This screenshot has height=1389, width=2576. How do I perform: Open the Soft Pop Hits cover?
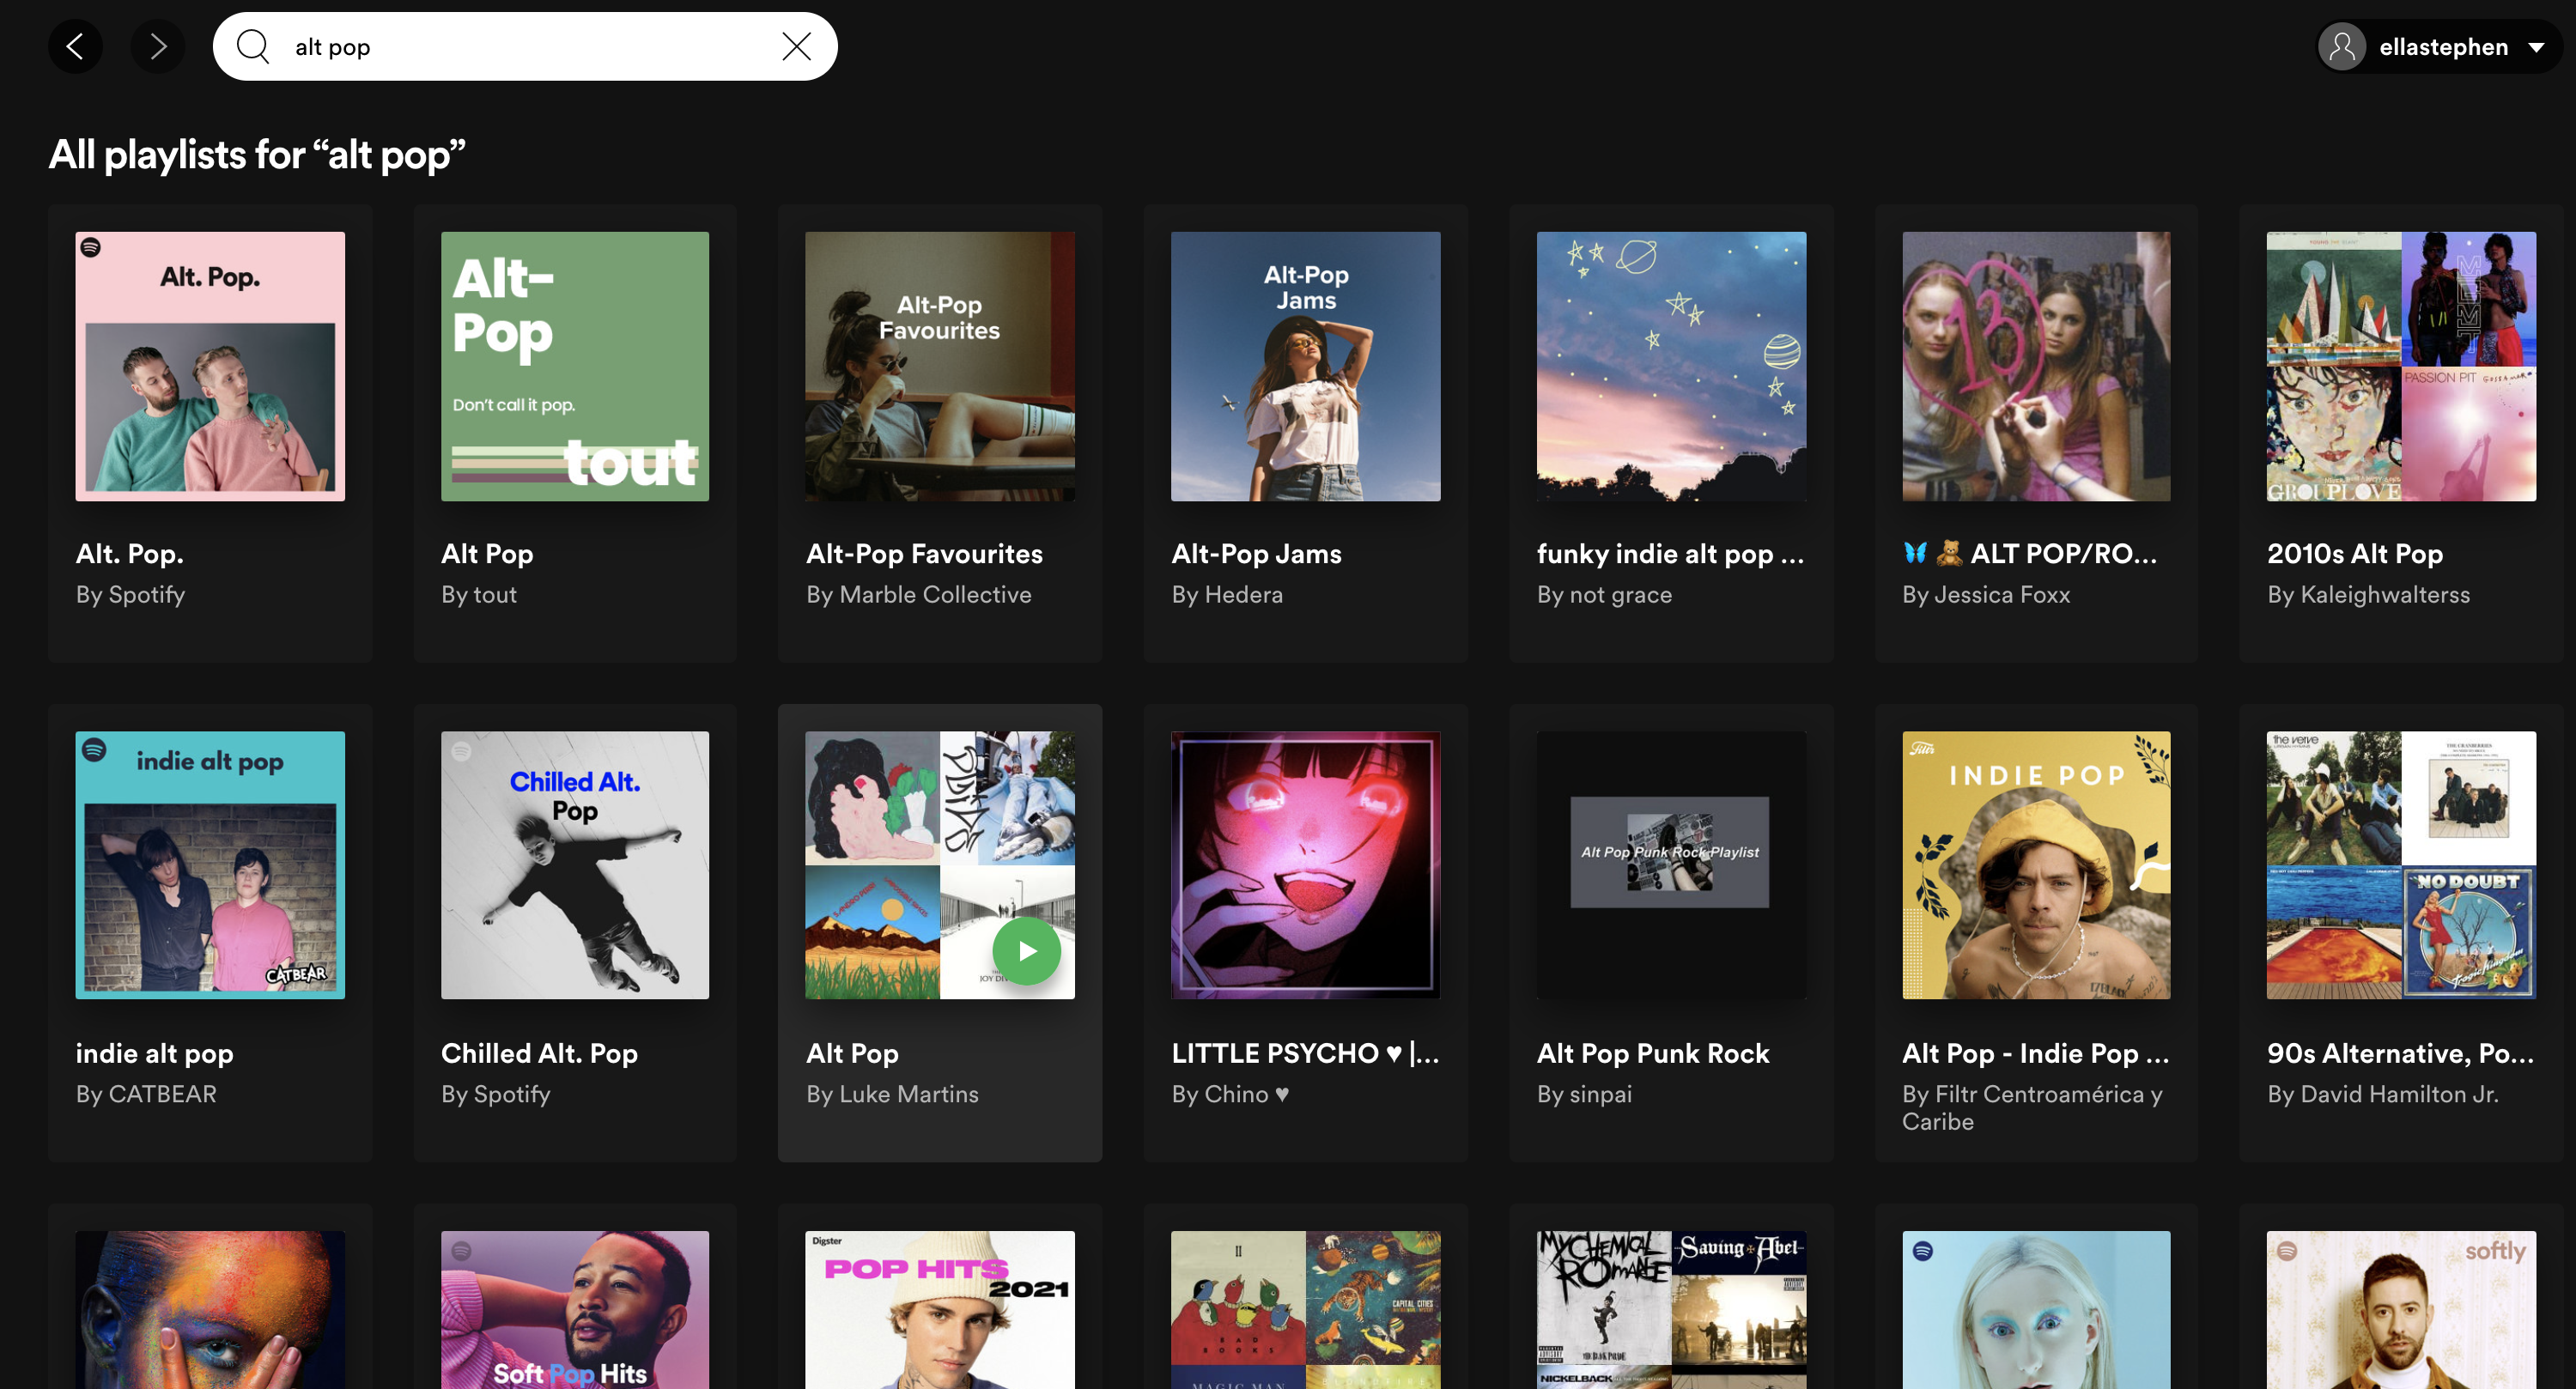pyautogui.click(x=575, y=1309)
